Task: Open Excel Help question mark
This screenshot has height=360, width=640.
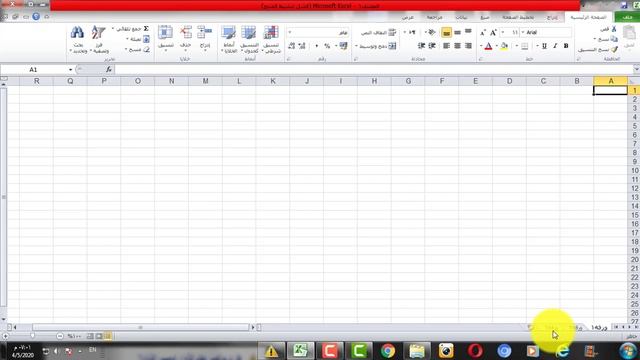Action: [x=36, y=17]
